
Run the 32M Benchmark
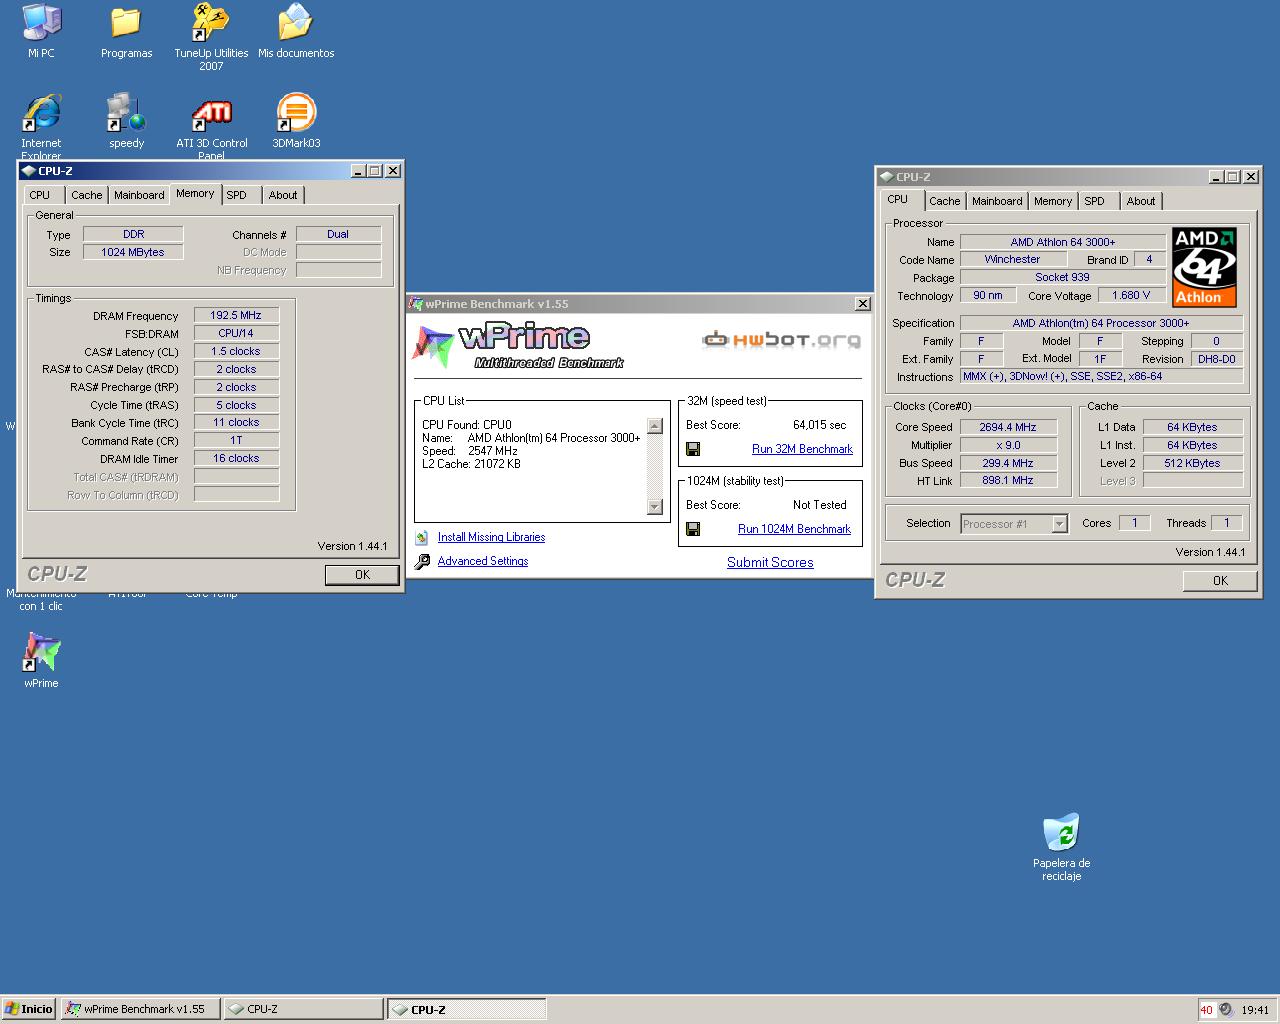pyautogui.click(x=802, y=449)
